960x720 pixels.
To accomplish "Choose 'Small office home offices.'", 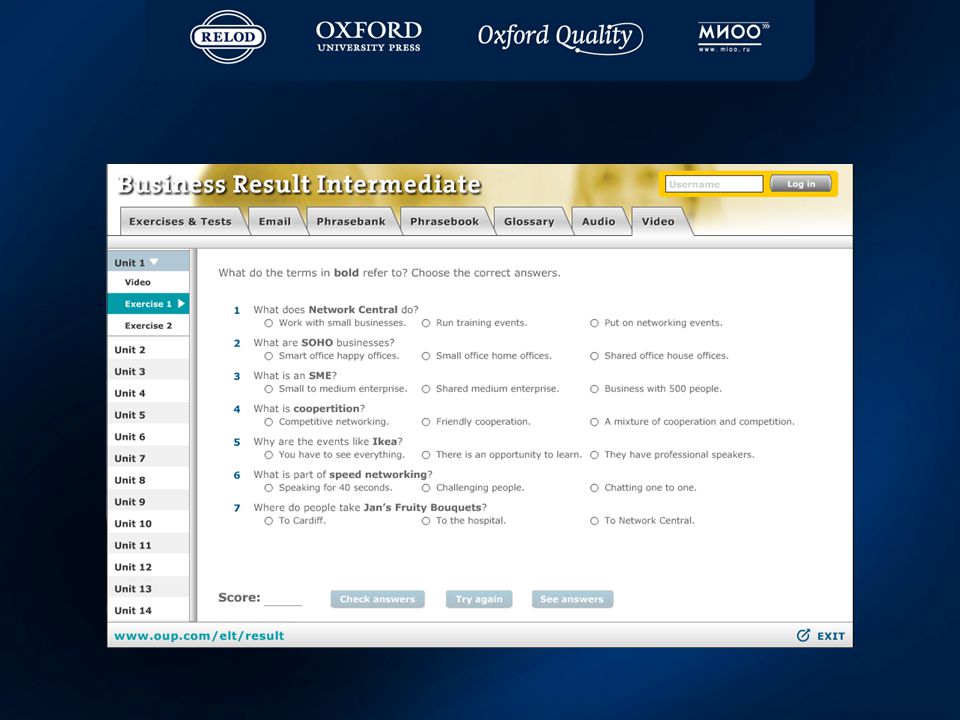I will click(426, 356).
